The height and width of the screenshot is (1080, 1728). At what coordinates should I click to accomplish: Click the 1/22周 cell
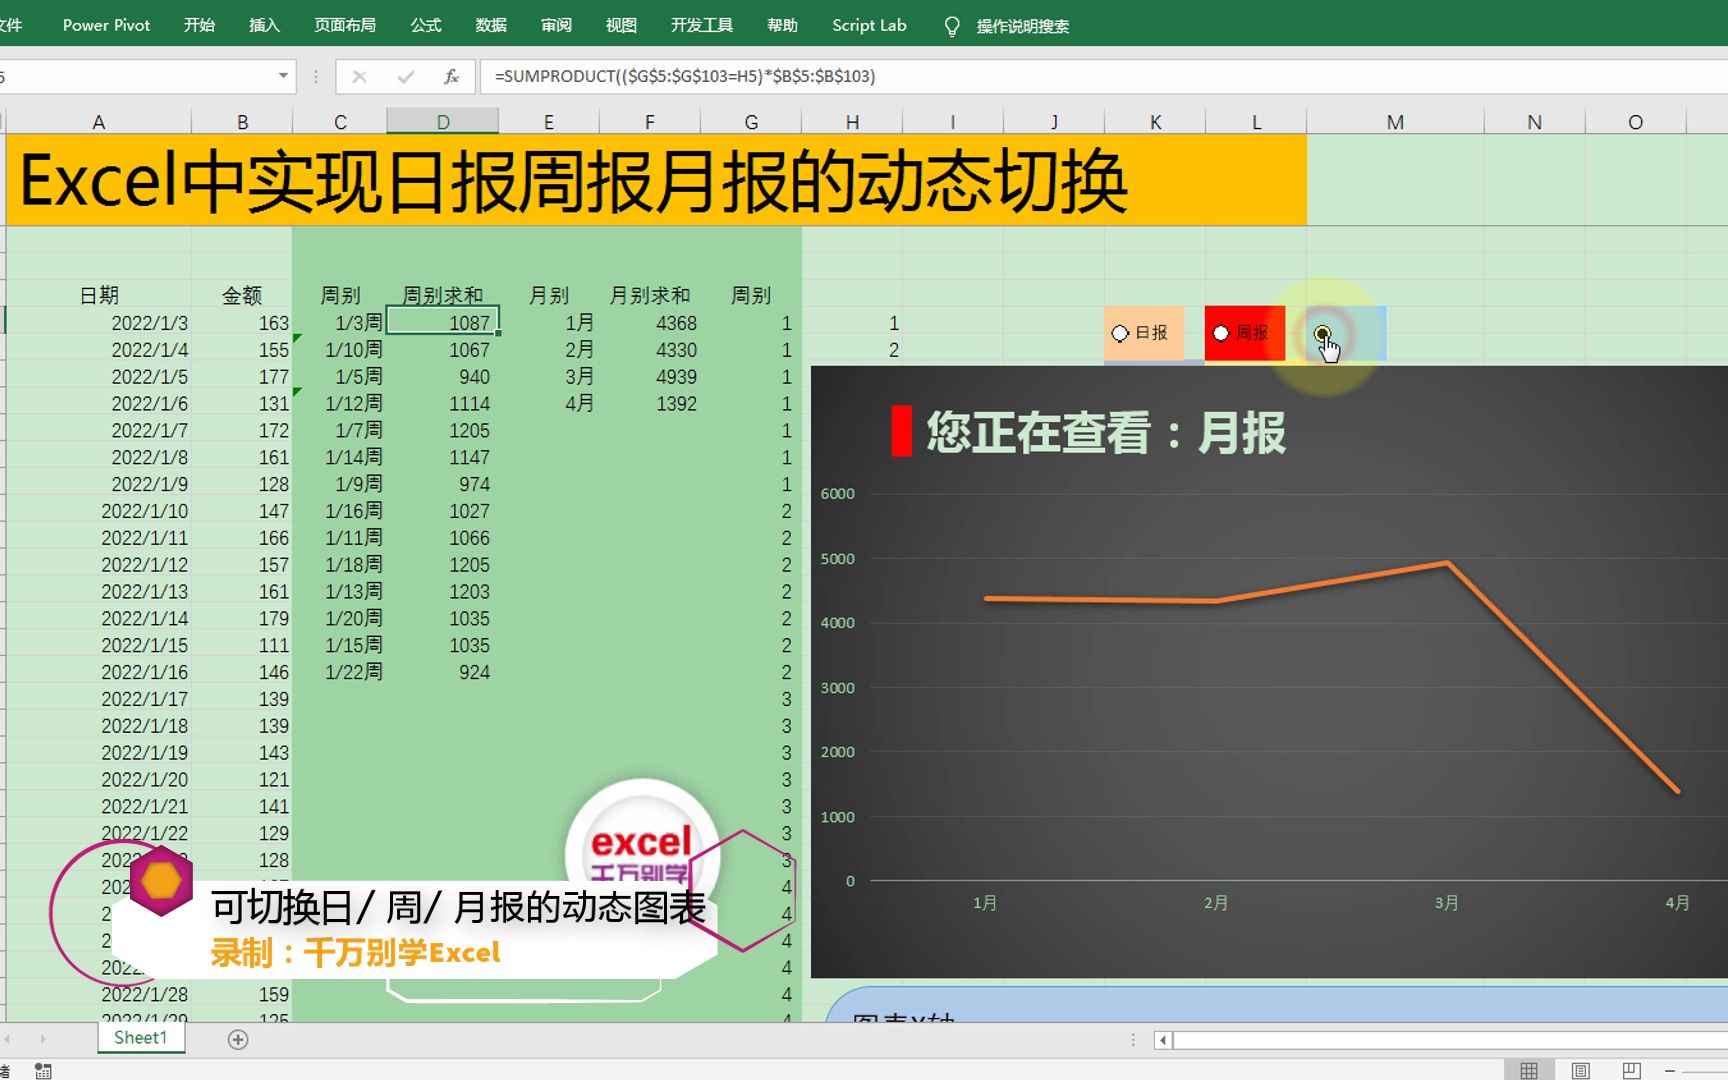[x=340, y=672]
